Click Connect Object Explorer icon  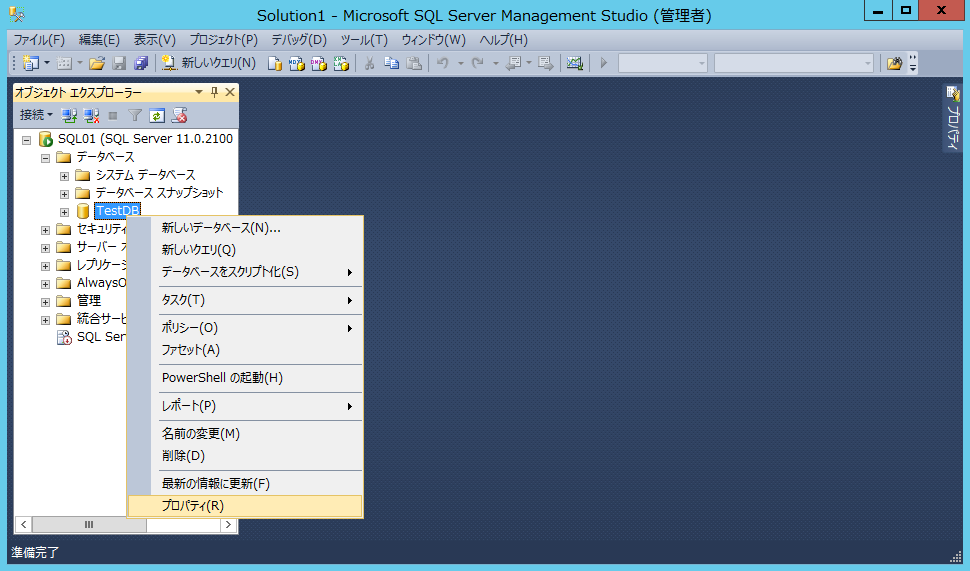(69, 115)
